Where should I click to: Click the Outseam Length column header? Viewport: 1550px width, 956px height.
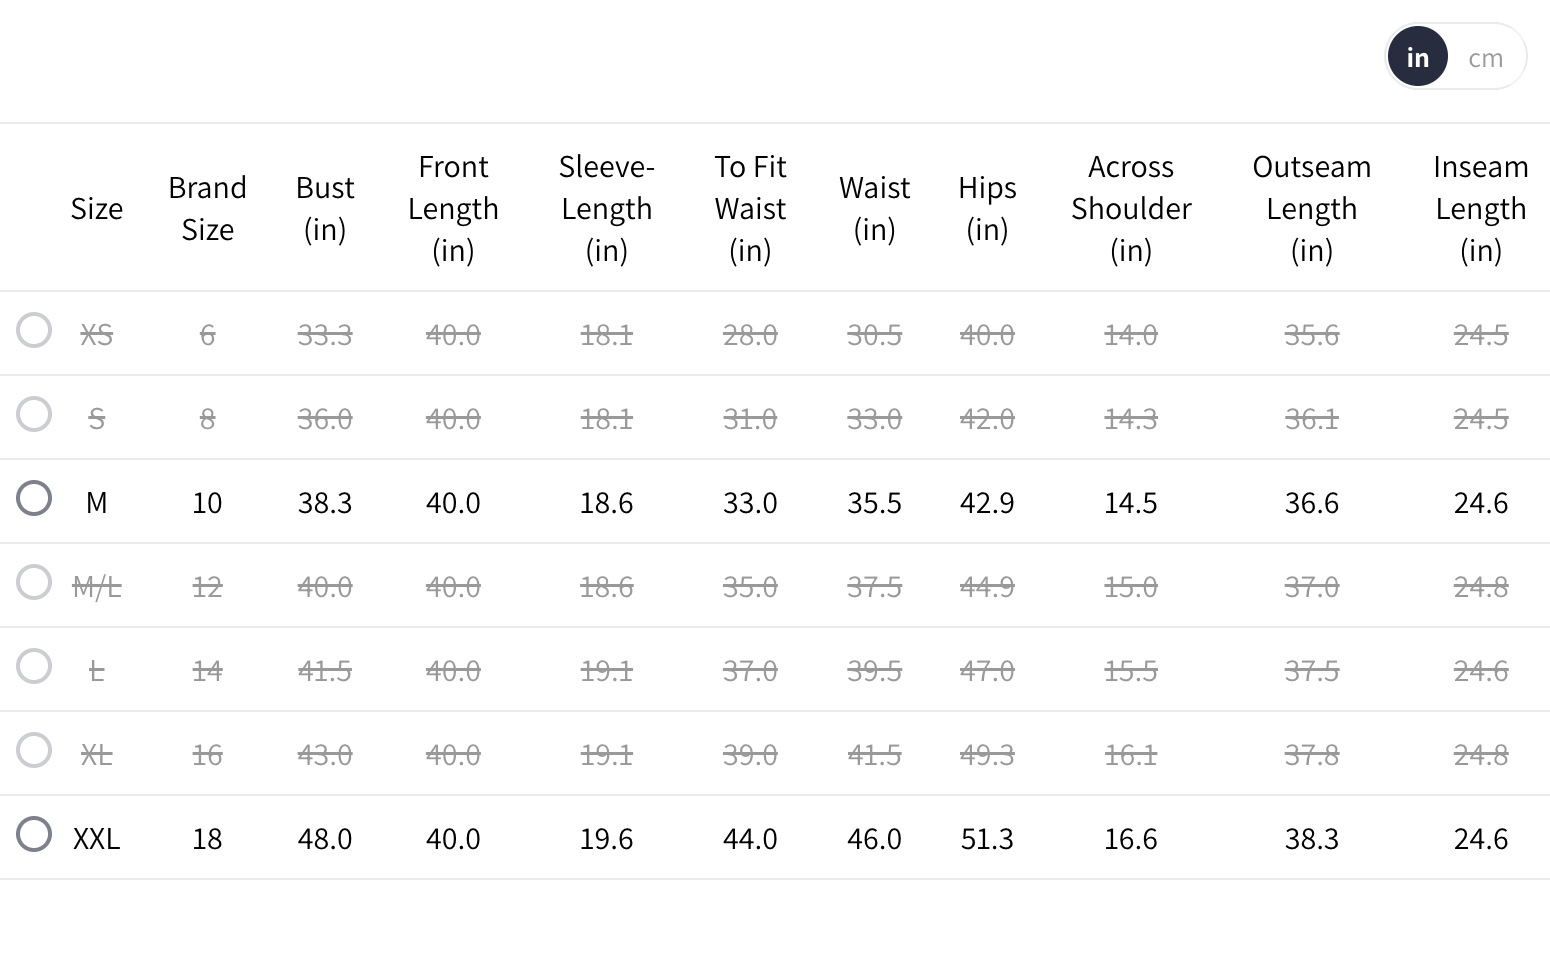(1311, 208)
